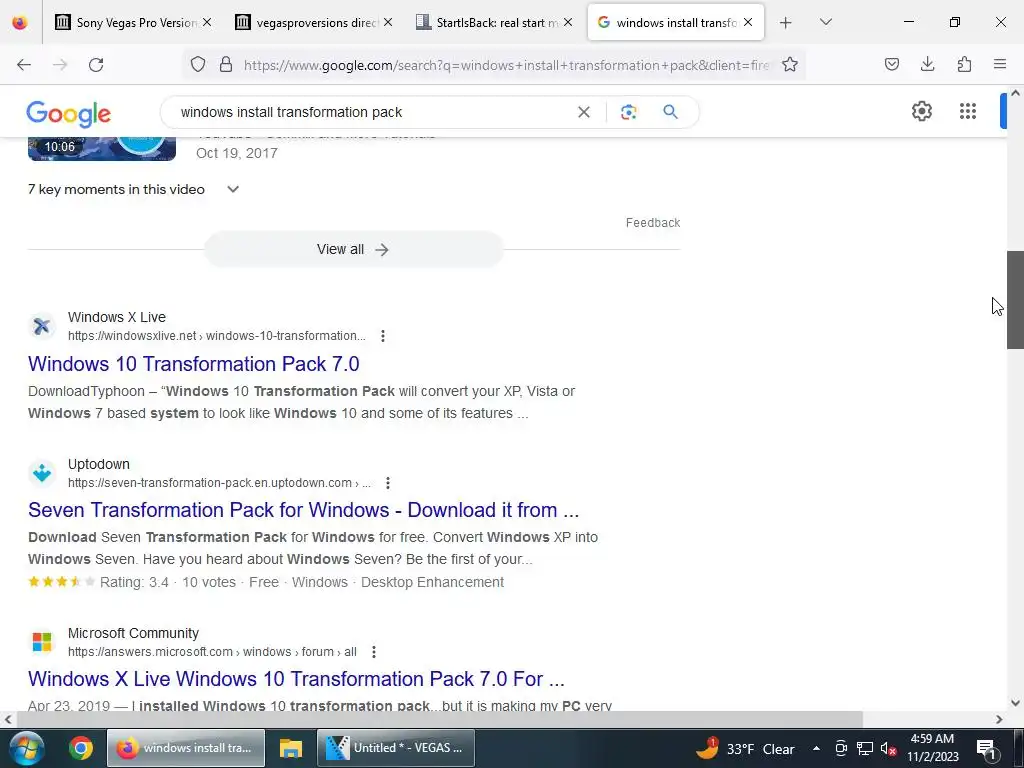Show hidden system tray icons
The height and width of the screenshot is (768, 1024).
click(816, 749)
